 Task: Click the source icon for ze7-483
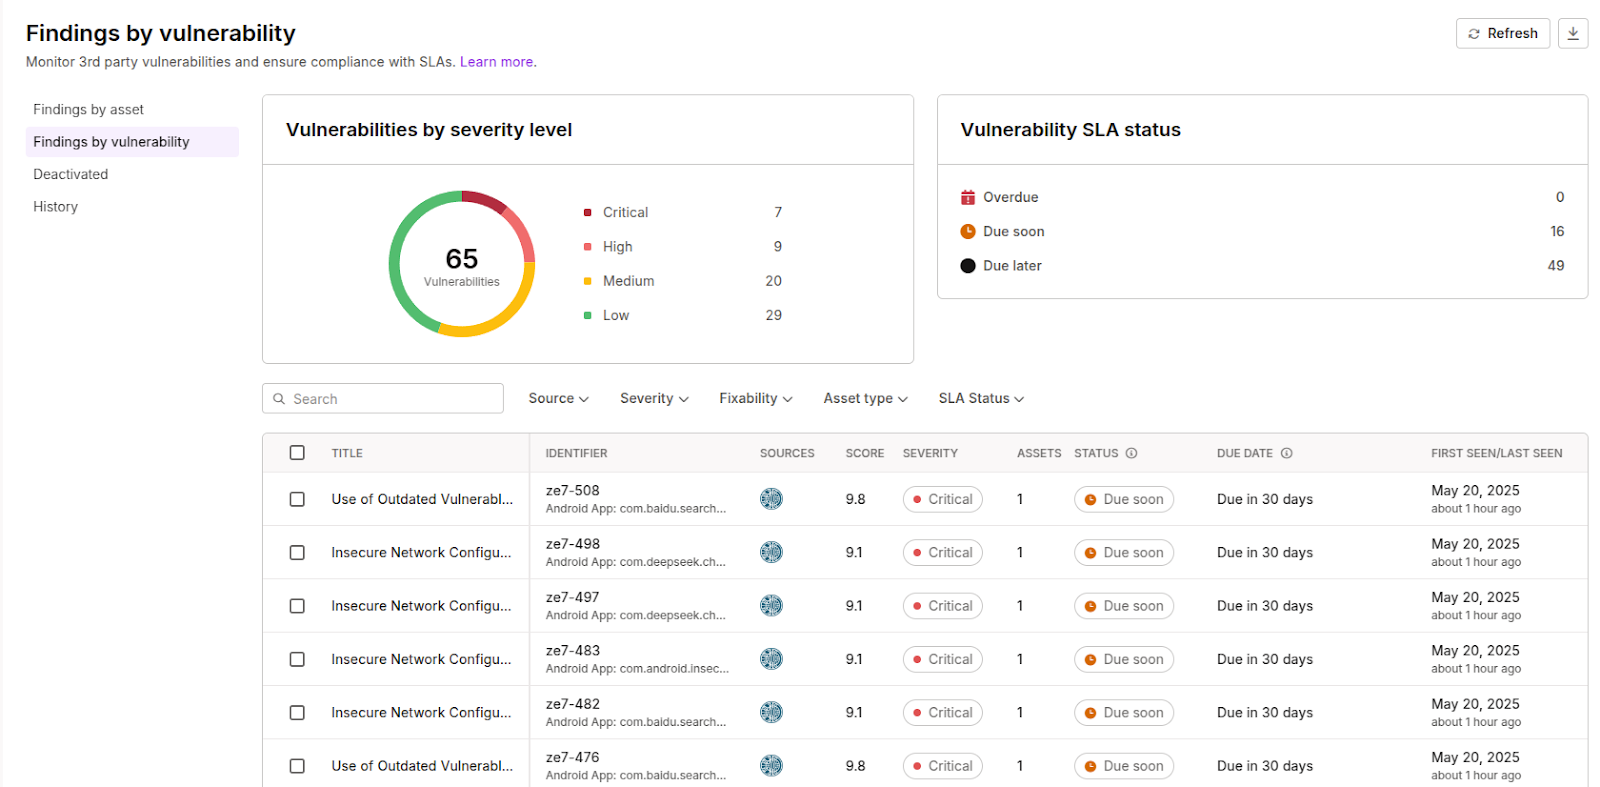tap(771, 659)
